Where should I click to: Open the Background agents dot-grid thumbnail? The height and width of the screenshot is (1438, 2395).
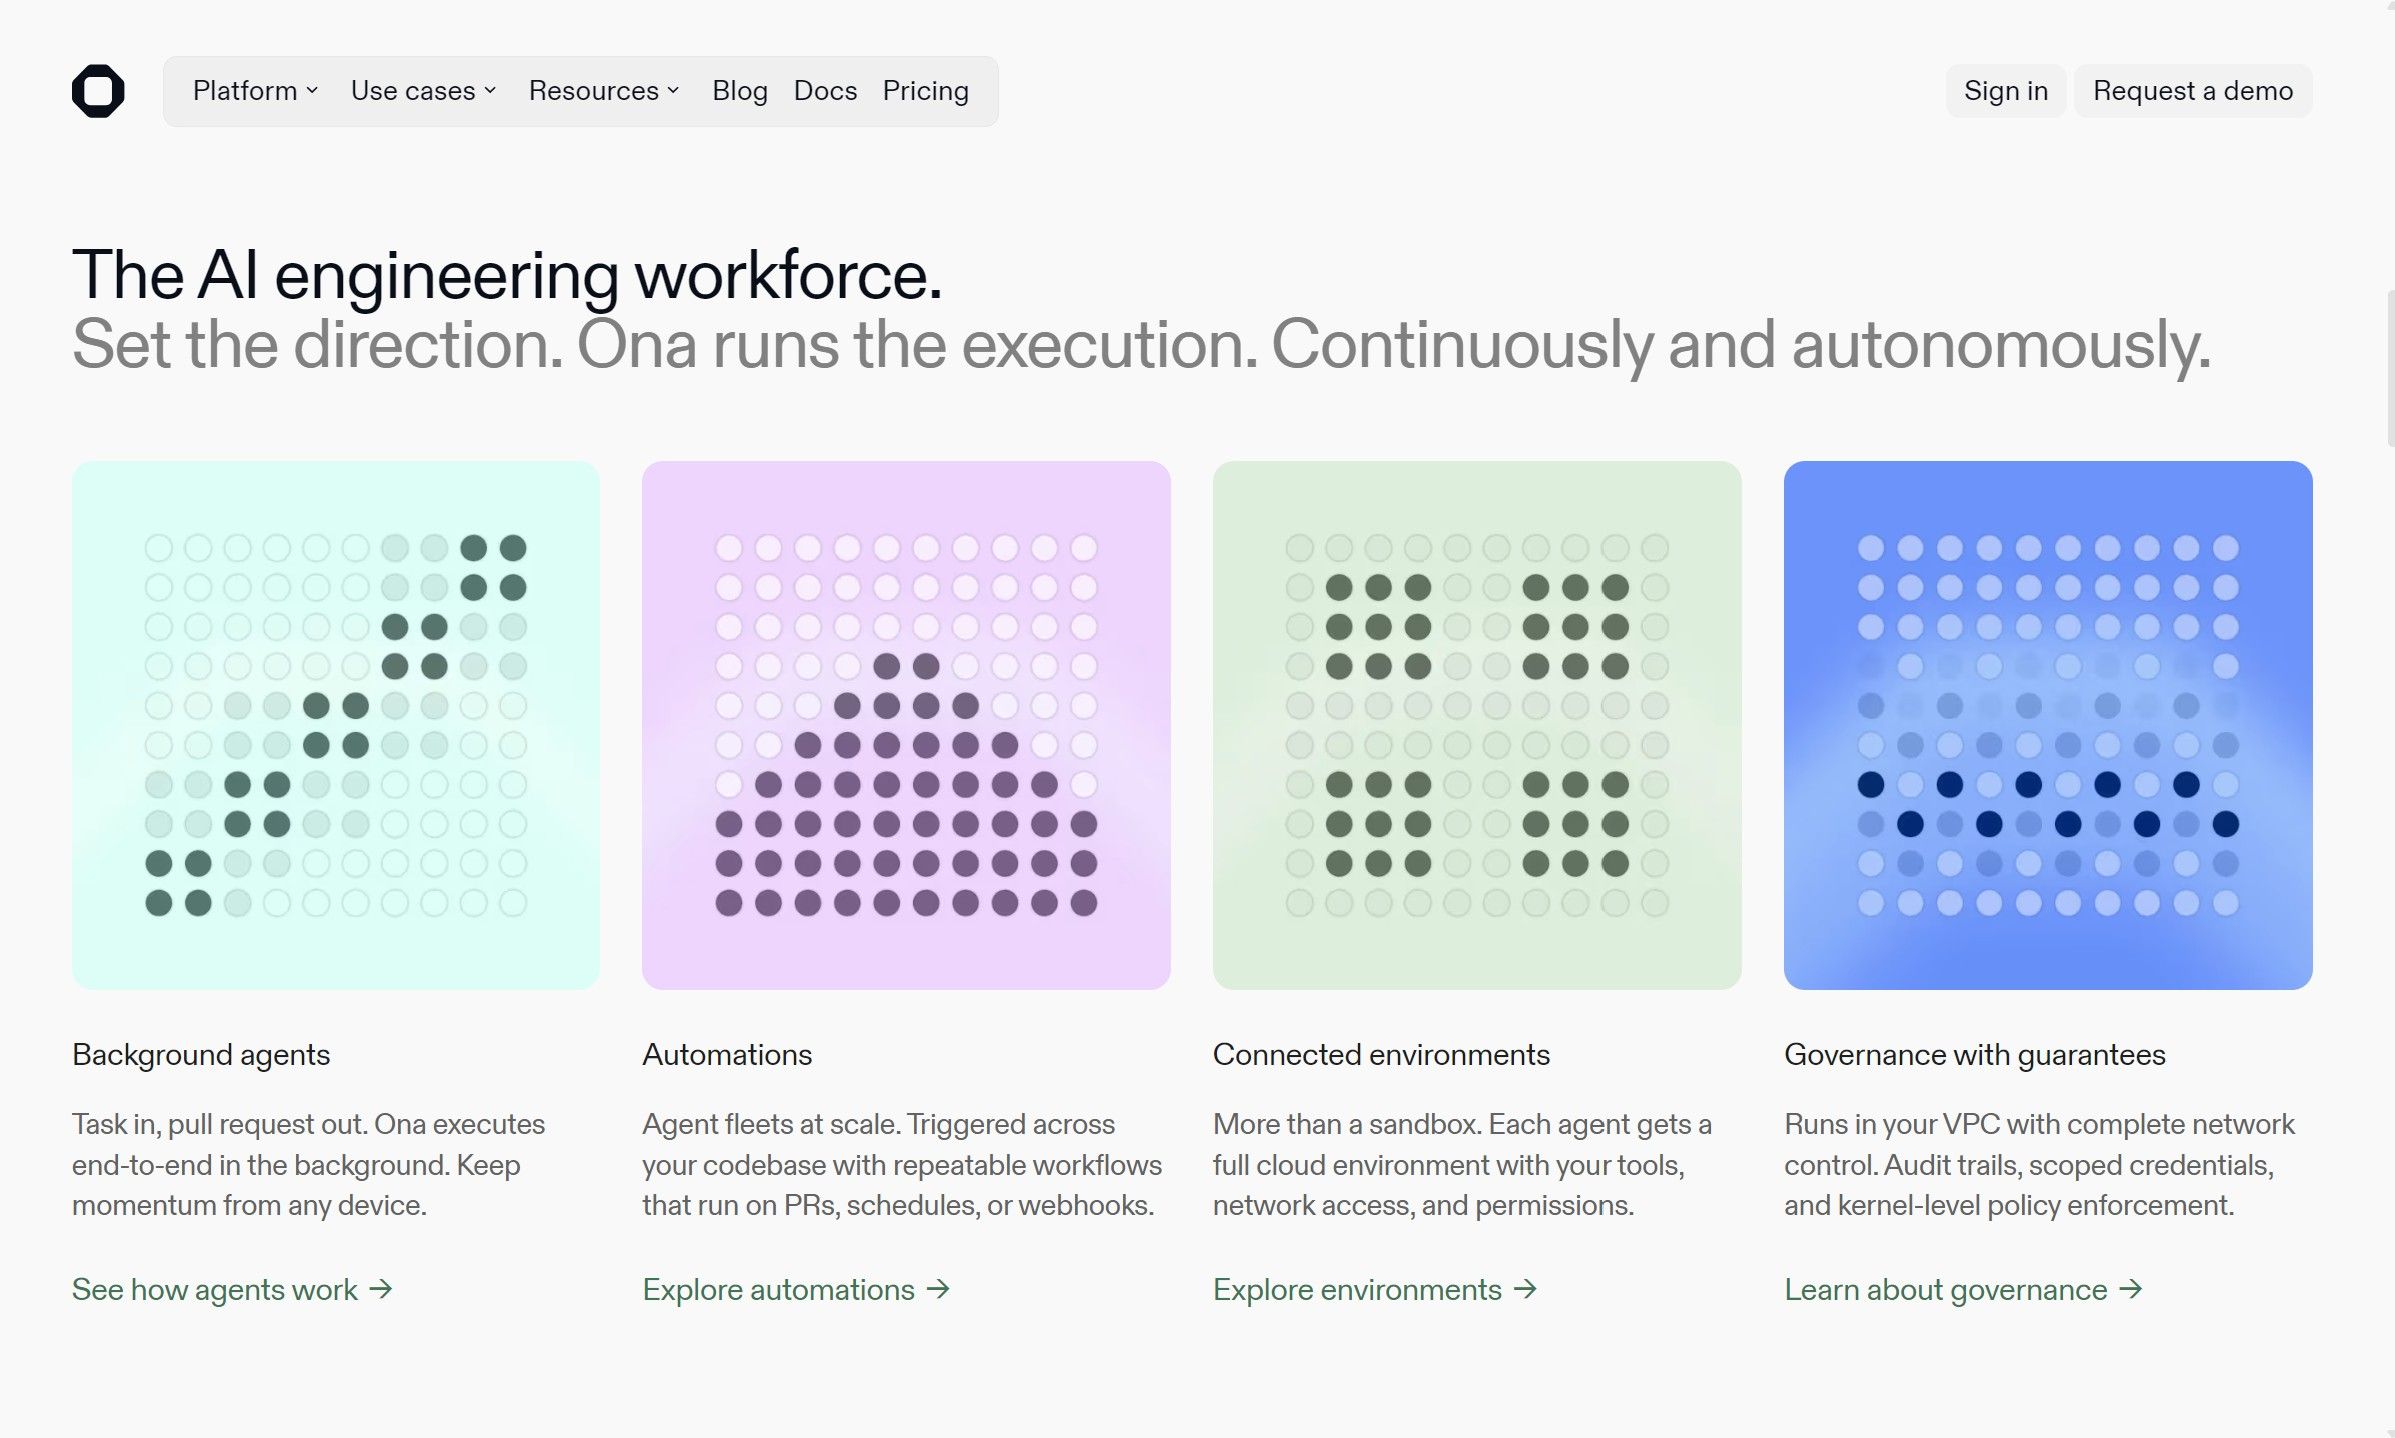[x=336, y=725]
